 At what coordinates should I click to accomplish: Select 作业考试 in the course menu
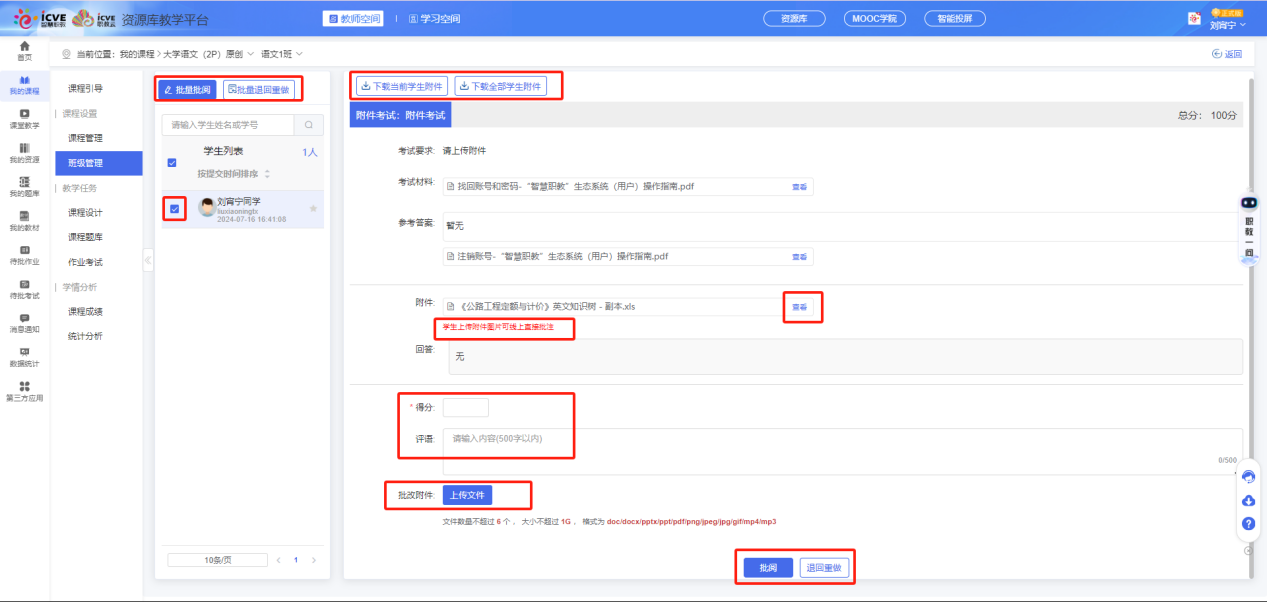click(85, 262)
